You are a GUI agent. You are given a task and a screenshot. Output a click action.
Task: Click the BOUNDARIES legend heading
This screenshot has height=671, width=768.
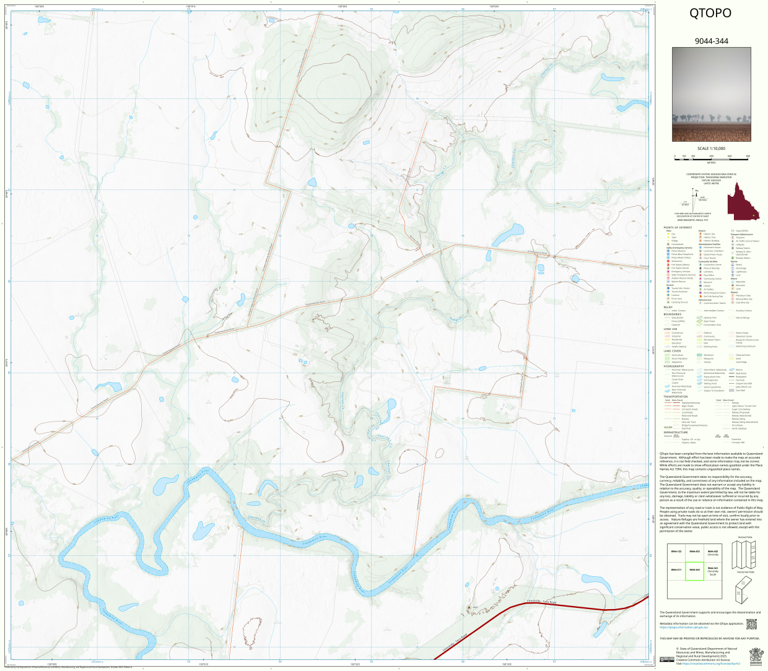pos(672,314)
